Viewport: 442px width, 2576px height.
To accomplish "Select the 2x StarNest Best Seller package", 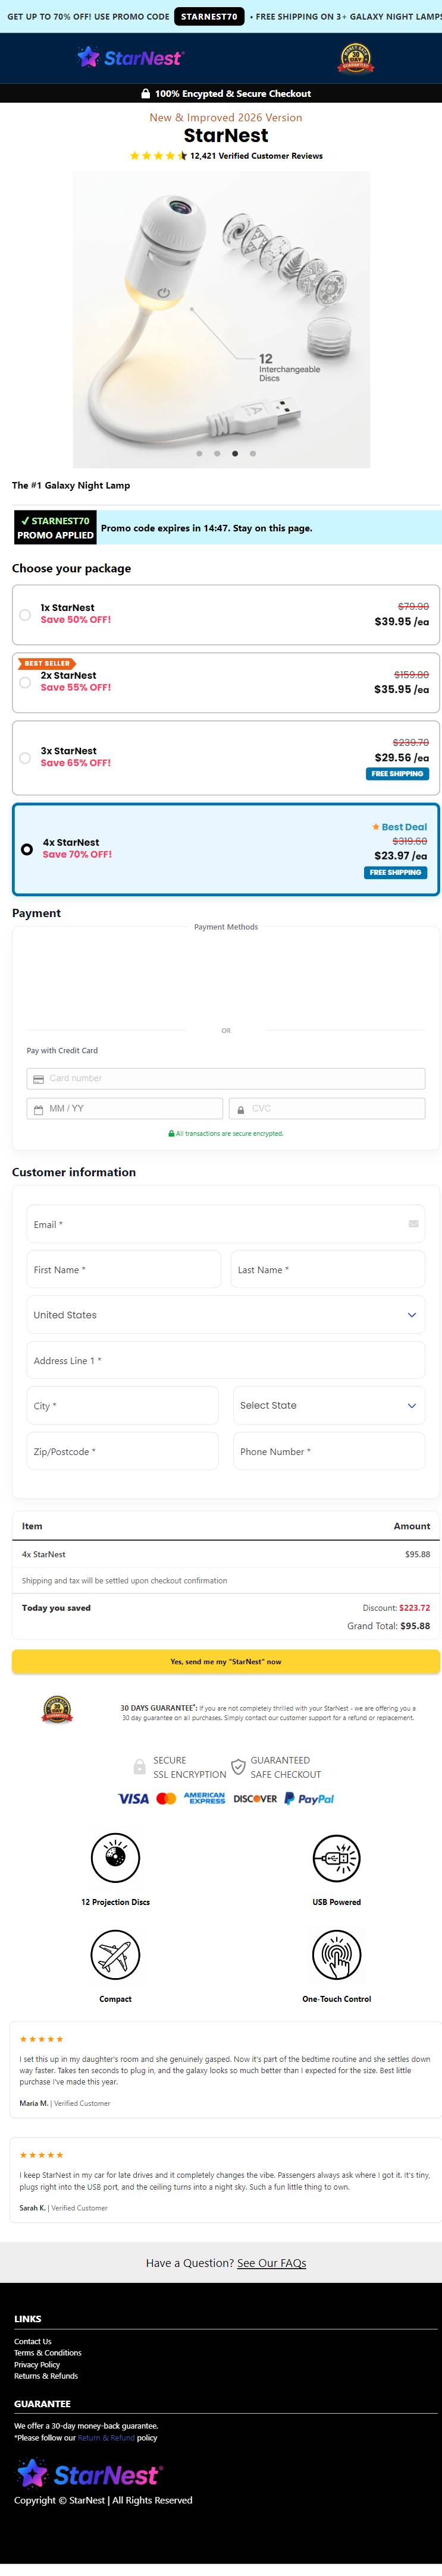I will 226,683.
